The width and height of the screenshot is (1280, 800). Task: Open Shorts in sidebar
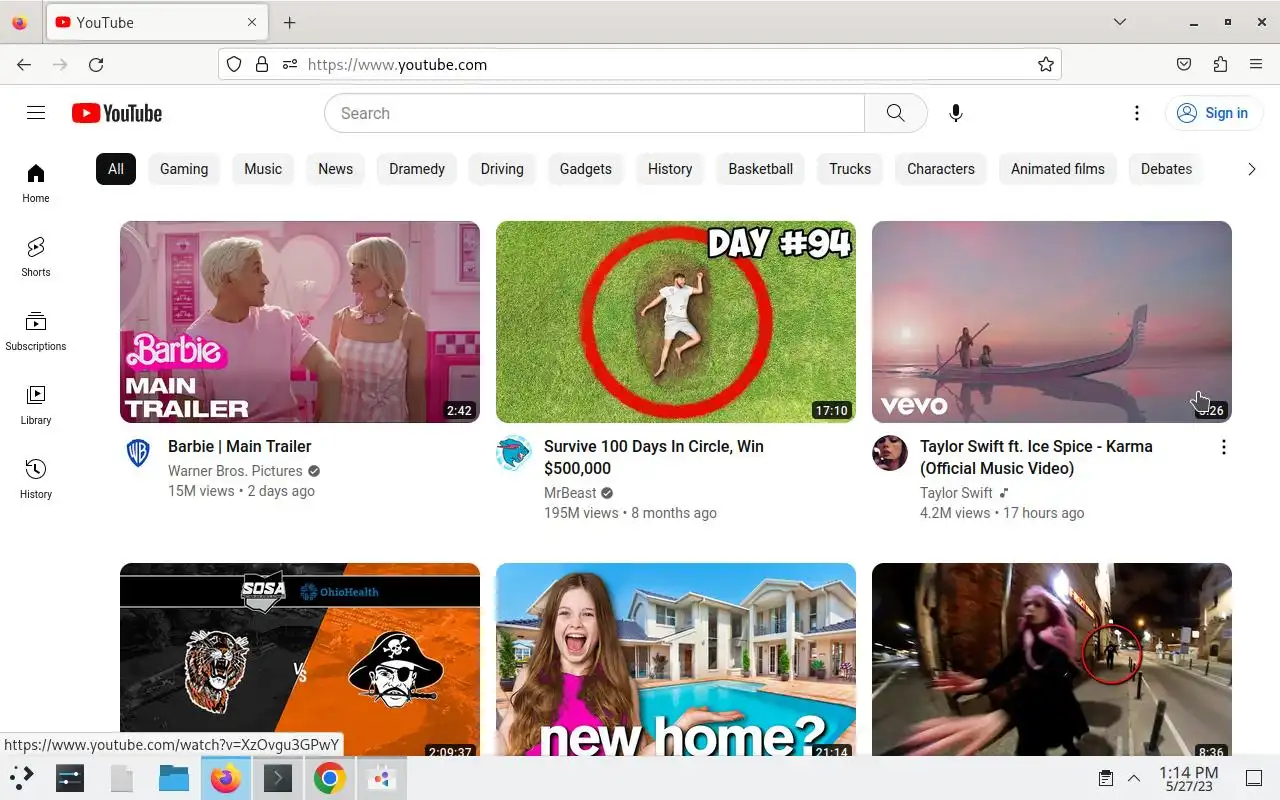[x=36, y=256]
